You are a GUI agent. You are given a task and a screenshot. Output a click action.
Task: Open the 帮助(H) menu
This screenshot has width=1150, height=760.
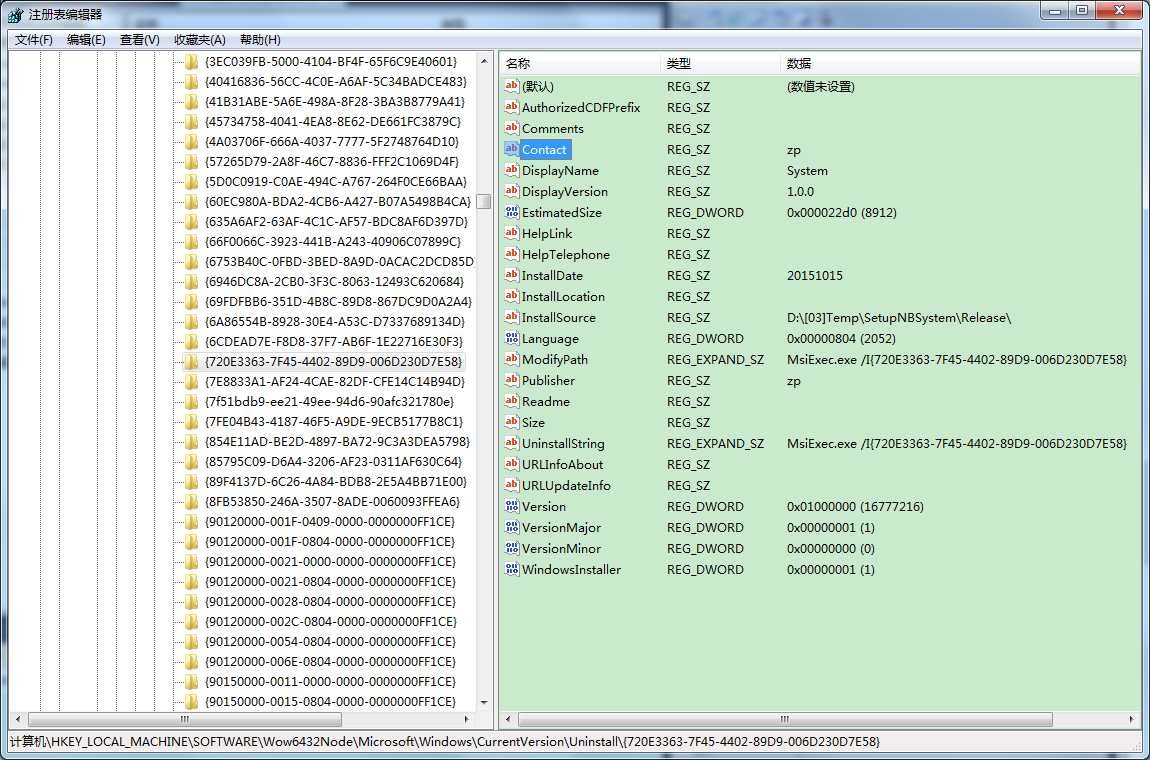pos(260,40)
